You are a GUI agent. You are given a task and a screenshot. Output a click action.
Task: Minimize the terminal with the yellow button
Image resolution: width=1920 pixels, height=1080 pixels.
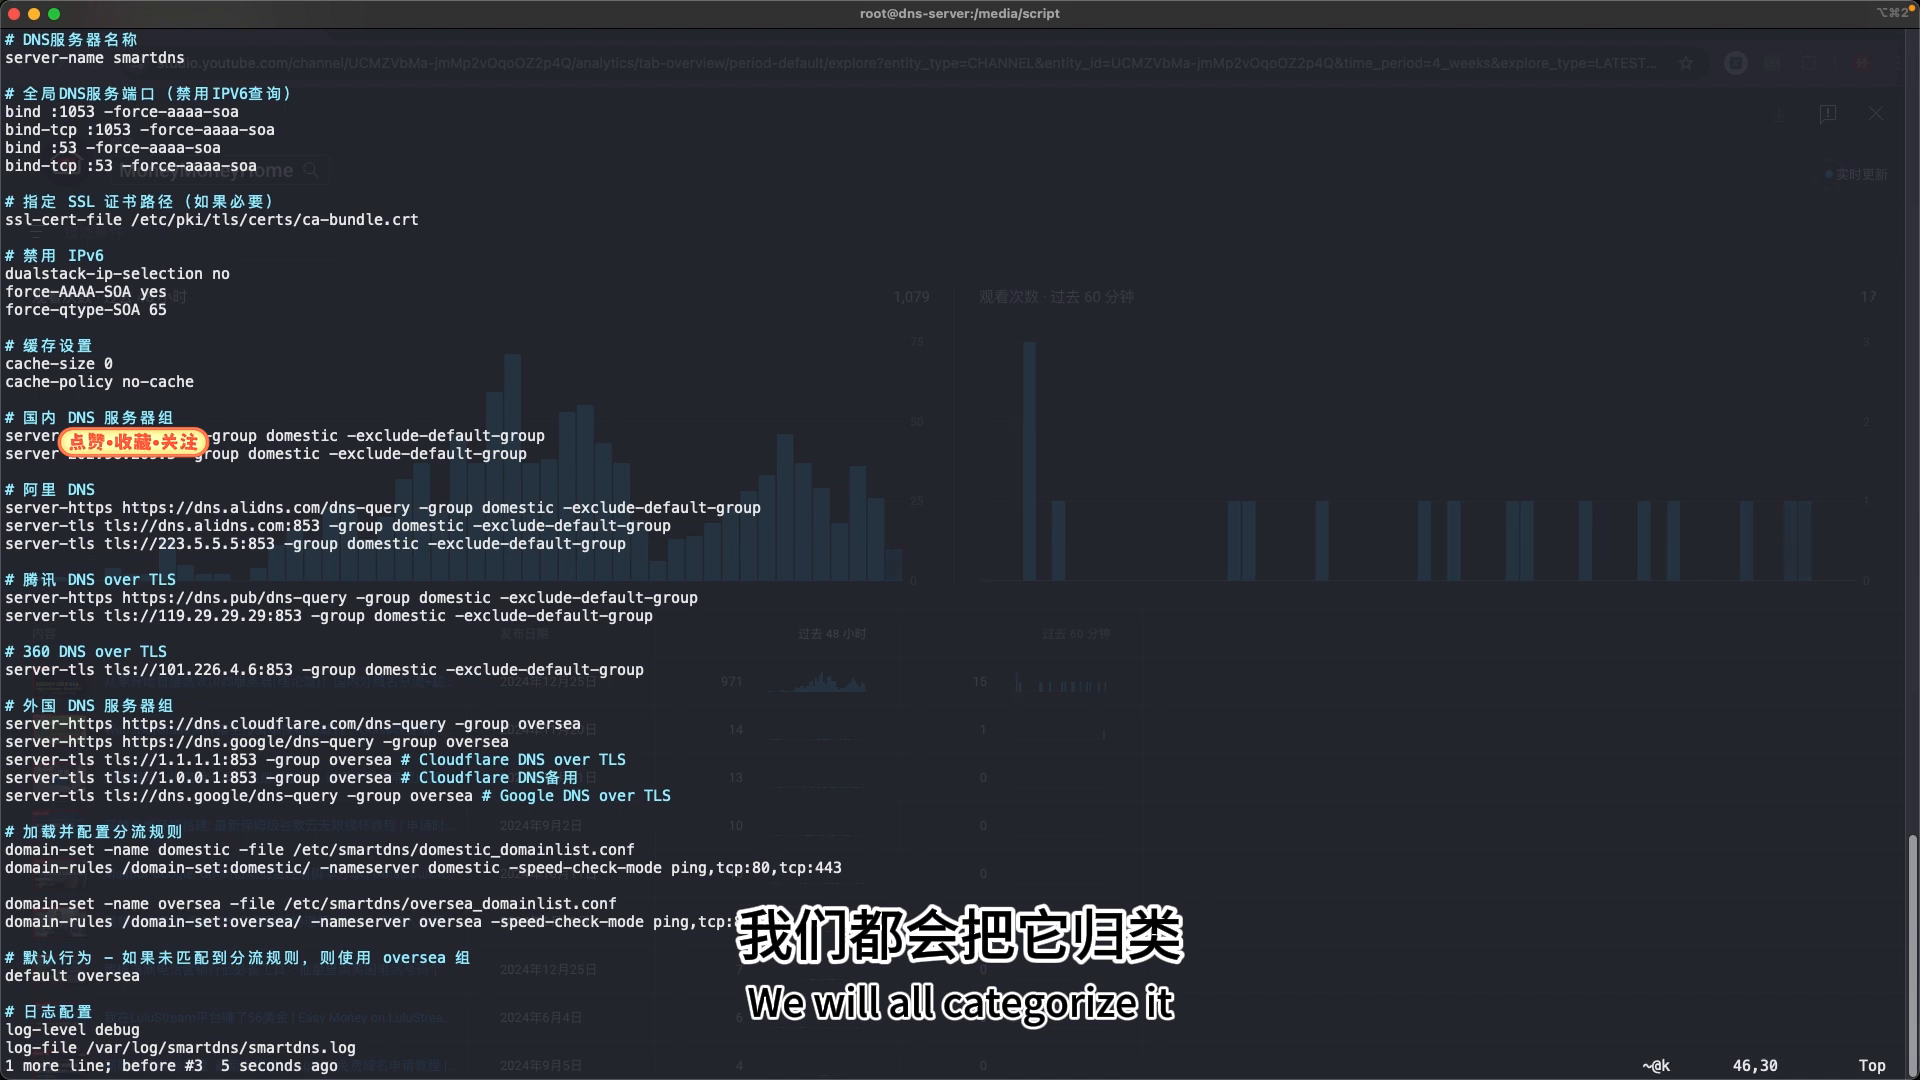[x=34, y=13]
